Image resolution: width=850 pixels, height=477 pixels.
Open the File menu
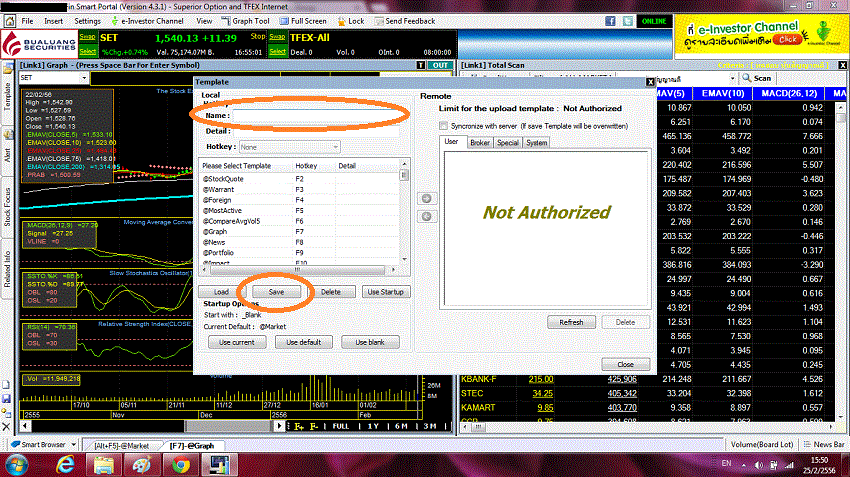click(28, 21)
